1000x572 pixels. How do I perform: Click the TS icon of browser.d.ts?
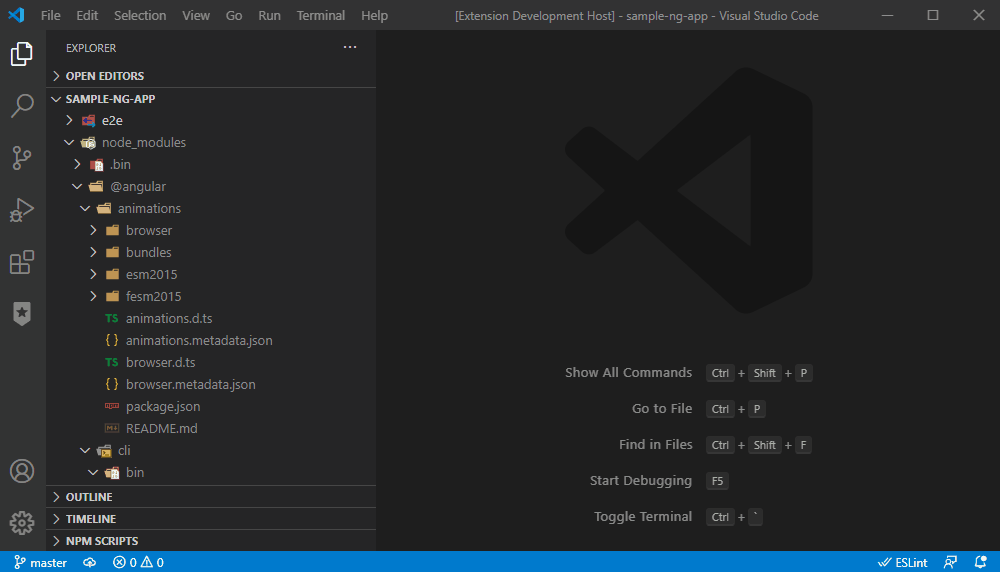click(x=112, y=362)
